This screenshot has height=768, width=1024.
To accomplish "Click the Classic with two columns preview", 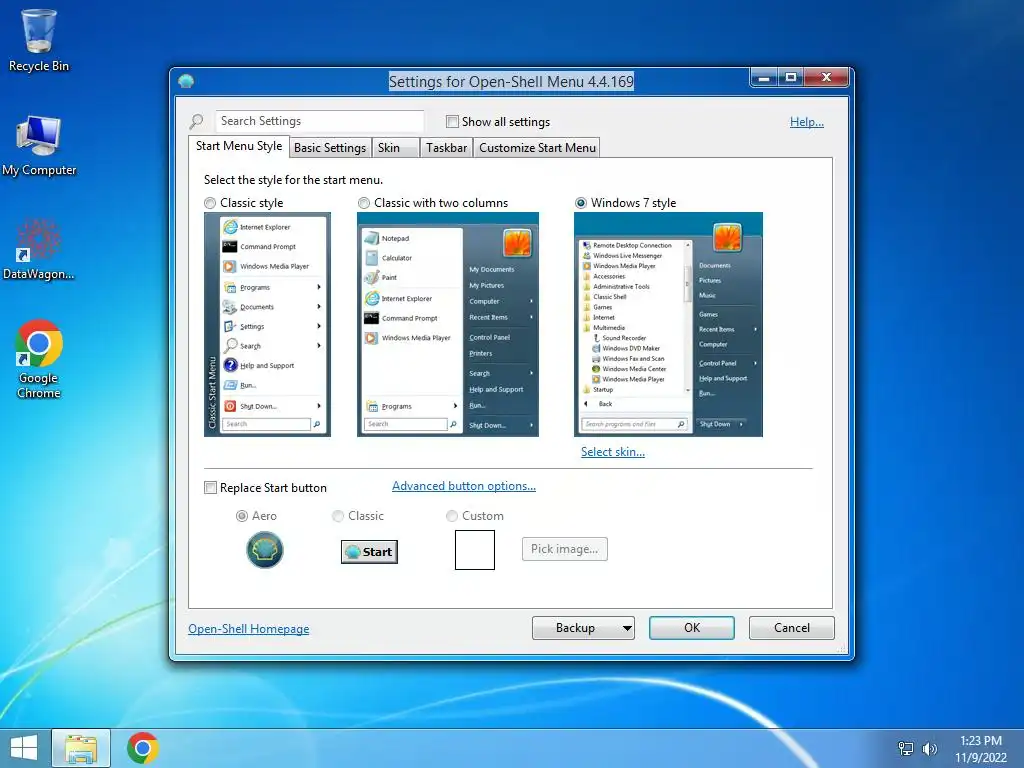I will pos(448,325).
